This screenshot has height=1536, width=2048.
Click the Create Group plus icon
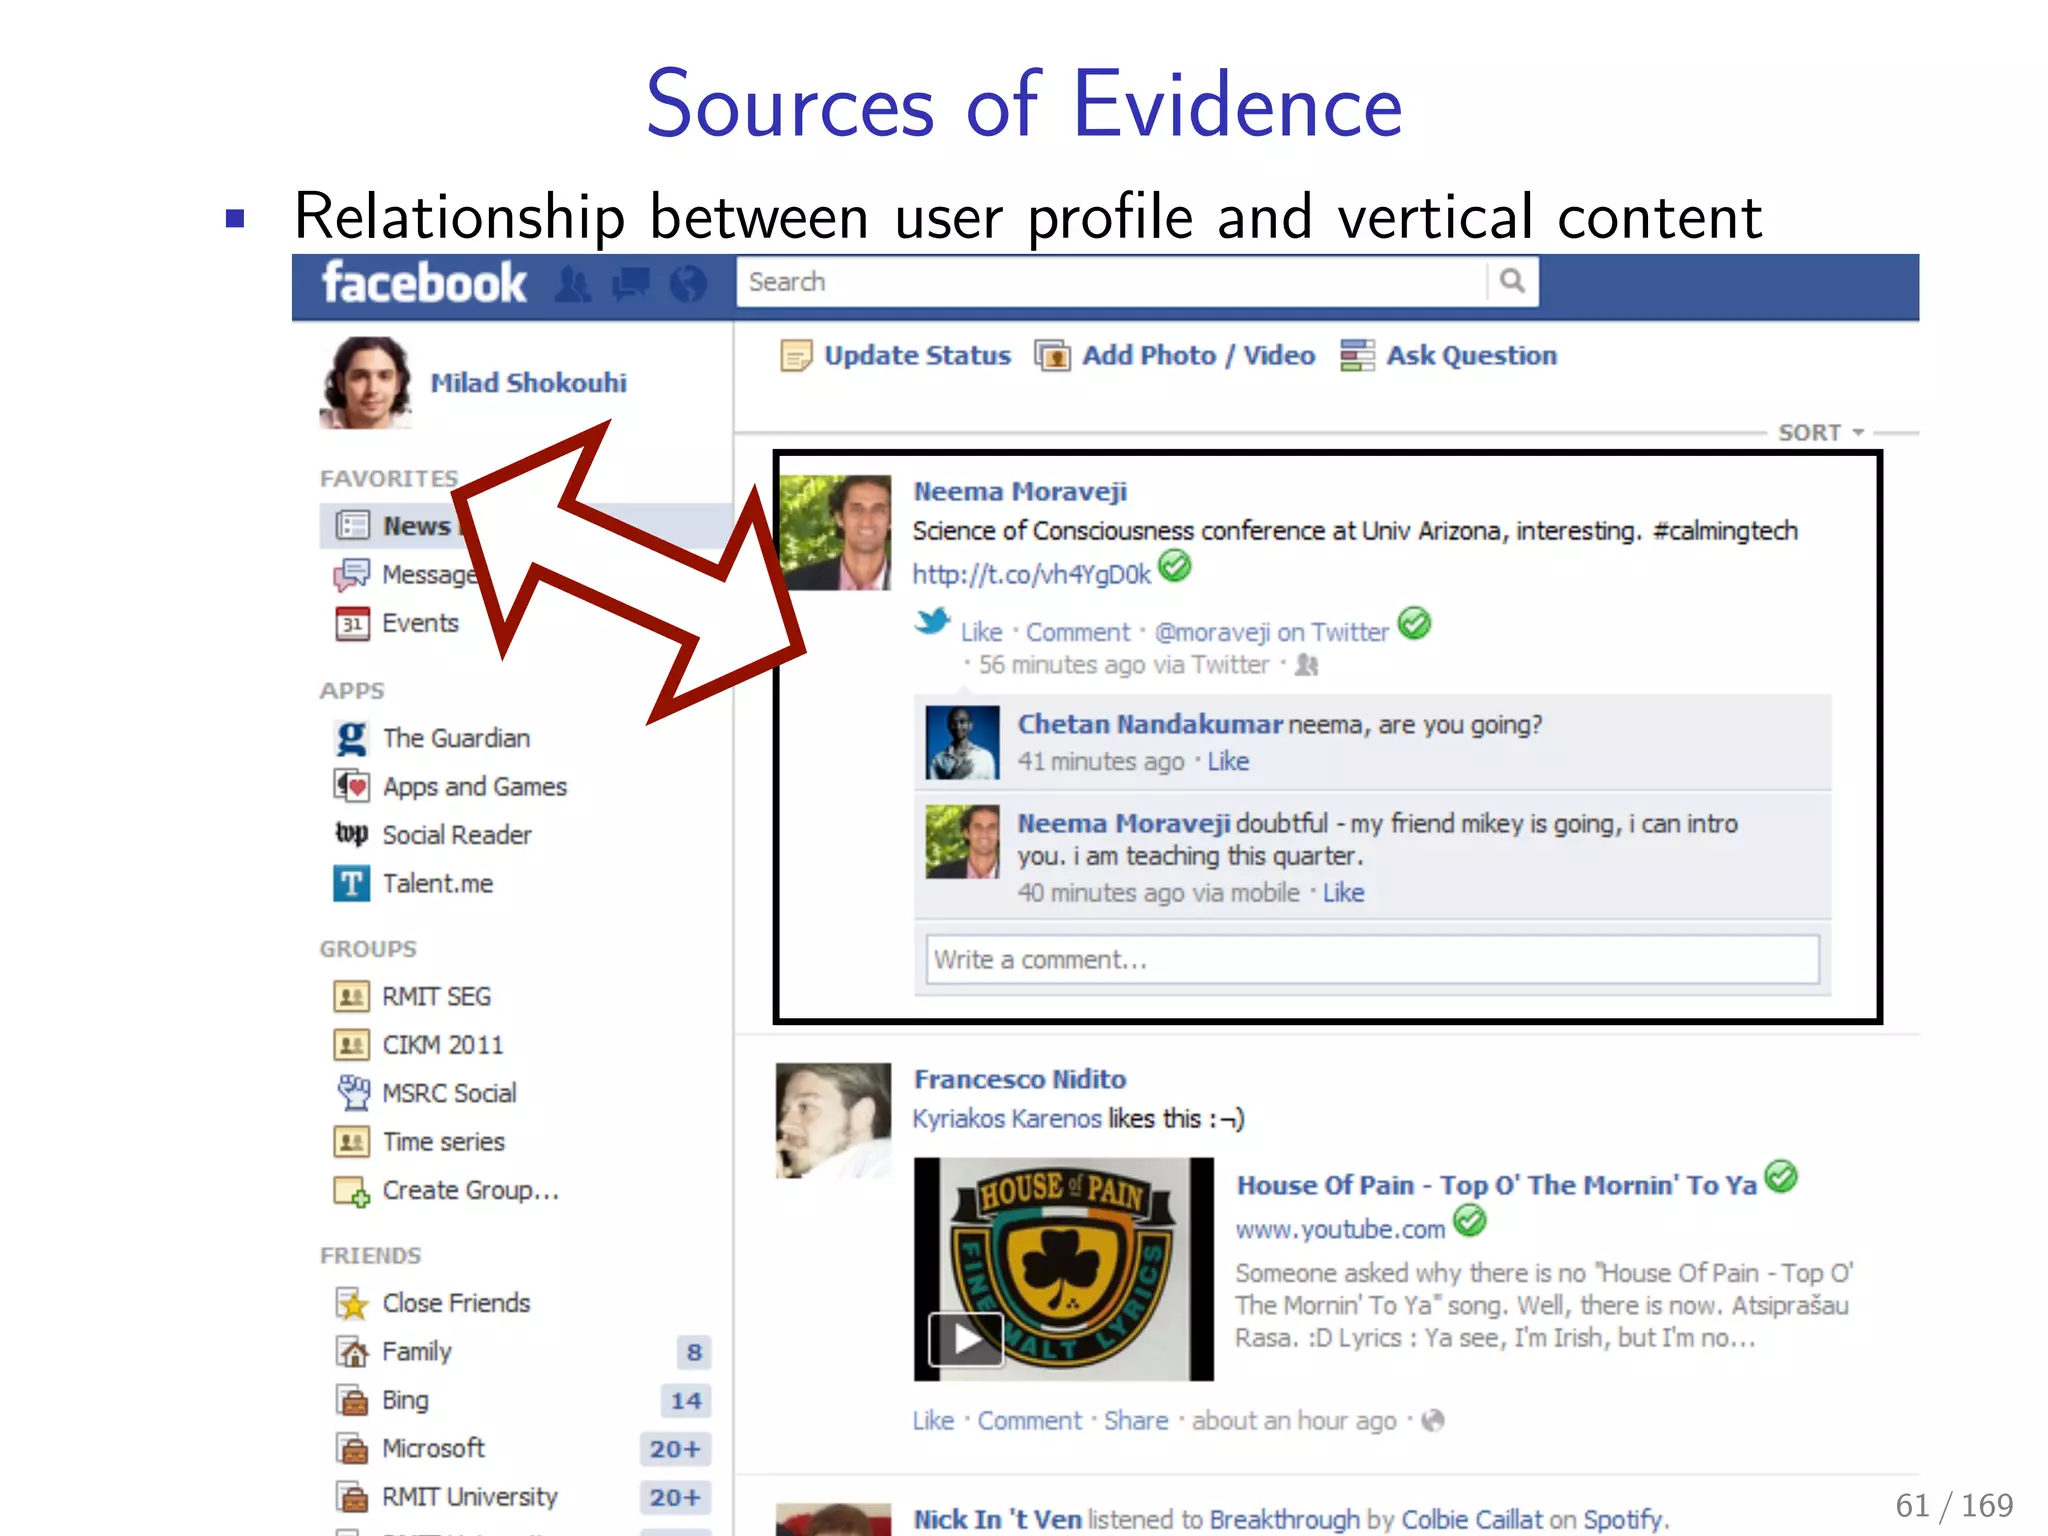click(x=352, y=1191)
